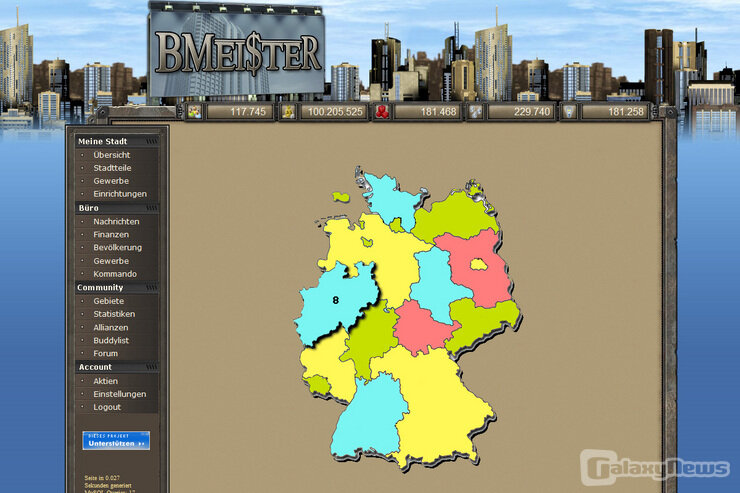Click the population value 117.745
This screenshot has width=740, height=493.
click(247, 112)
